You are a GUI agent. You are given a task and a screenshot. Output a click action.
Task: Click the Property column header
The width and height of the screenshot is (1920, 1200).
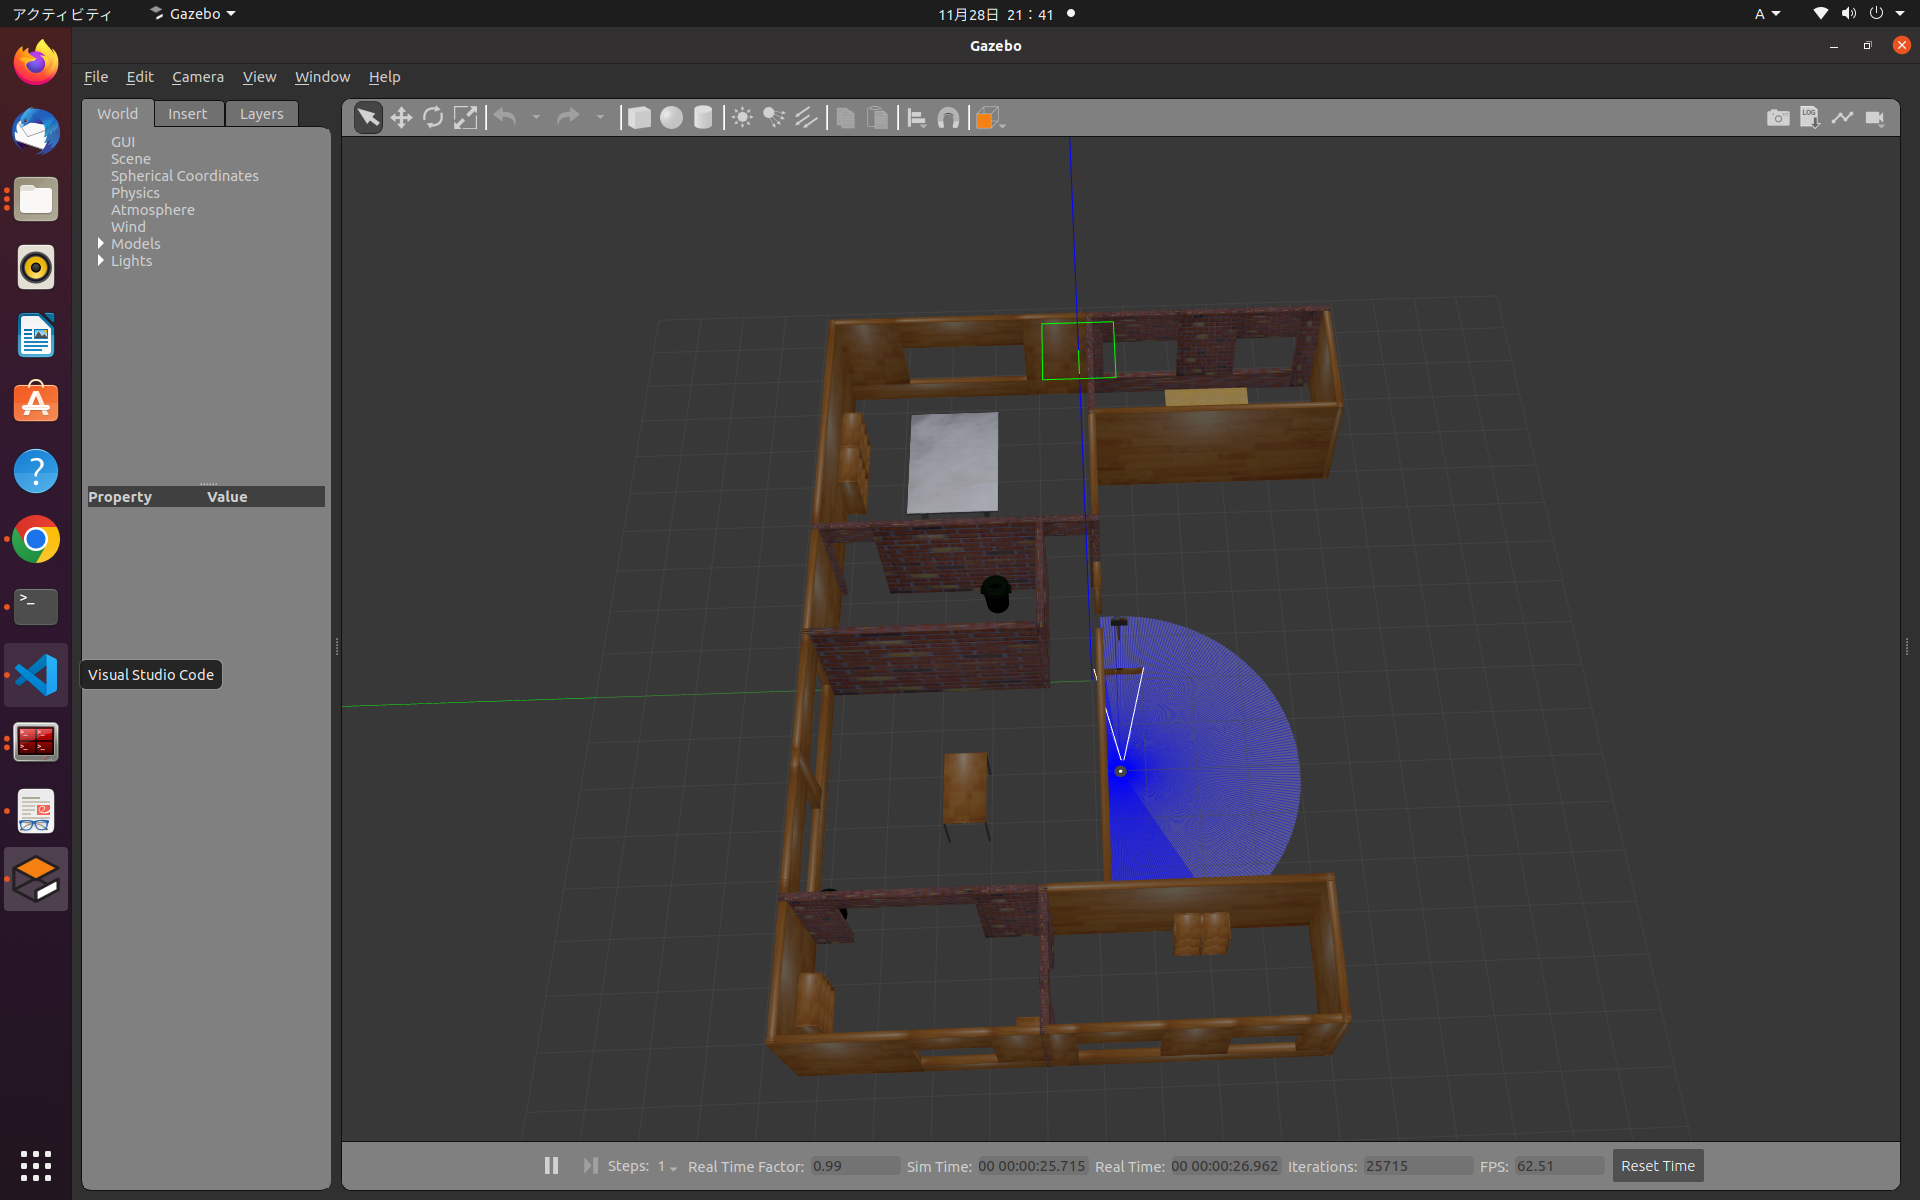[x=120, y=497]
